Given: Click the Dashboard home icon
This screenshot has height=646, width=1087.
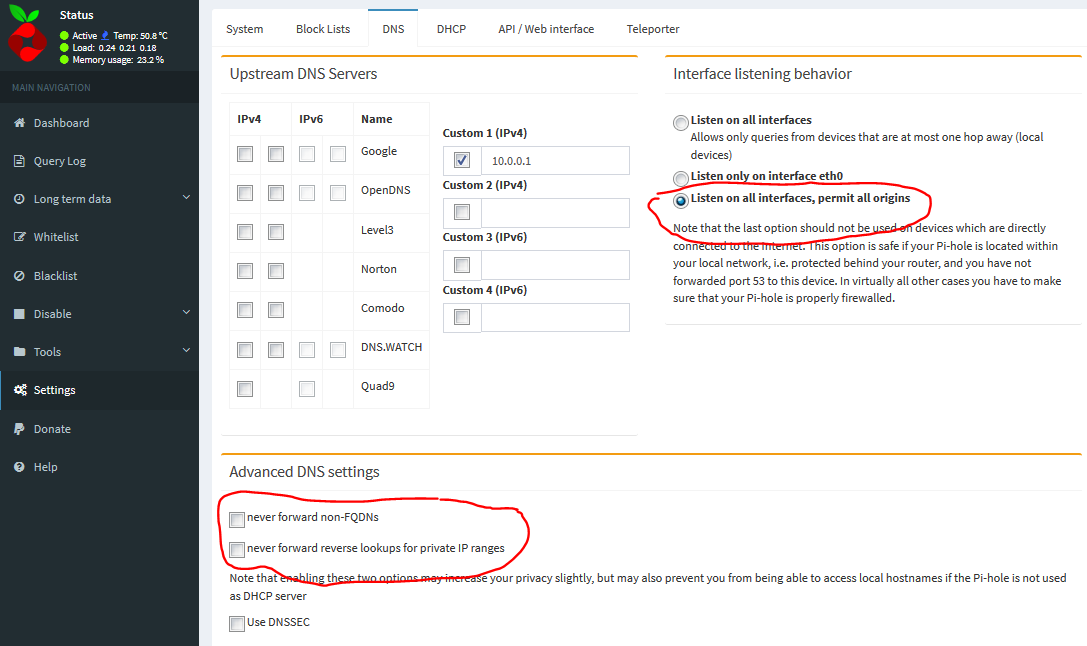Looking at the screenshot, I should pos(19,123).
